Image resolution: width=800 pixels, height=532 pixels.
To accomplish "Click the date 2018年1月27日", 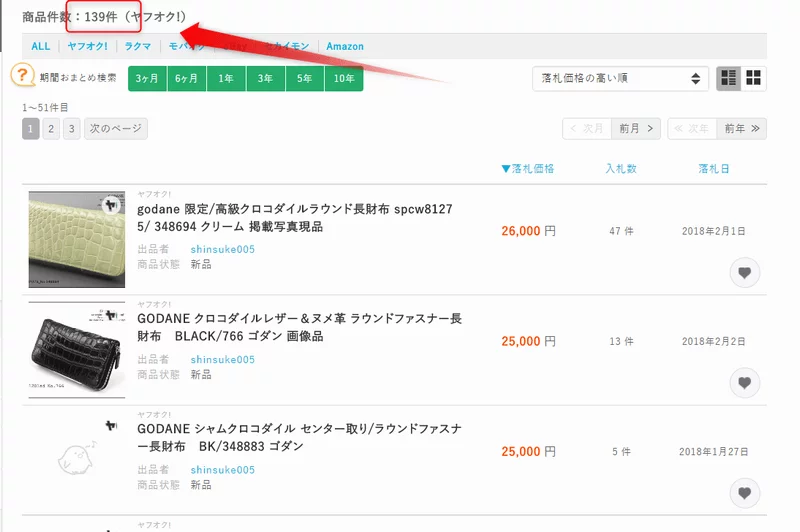I will 714,451.
